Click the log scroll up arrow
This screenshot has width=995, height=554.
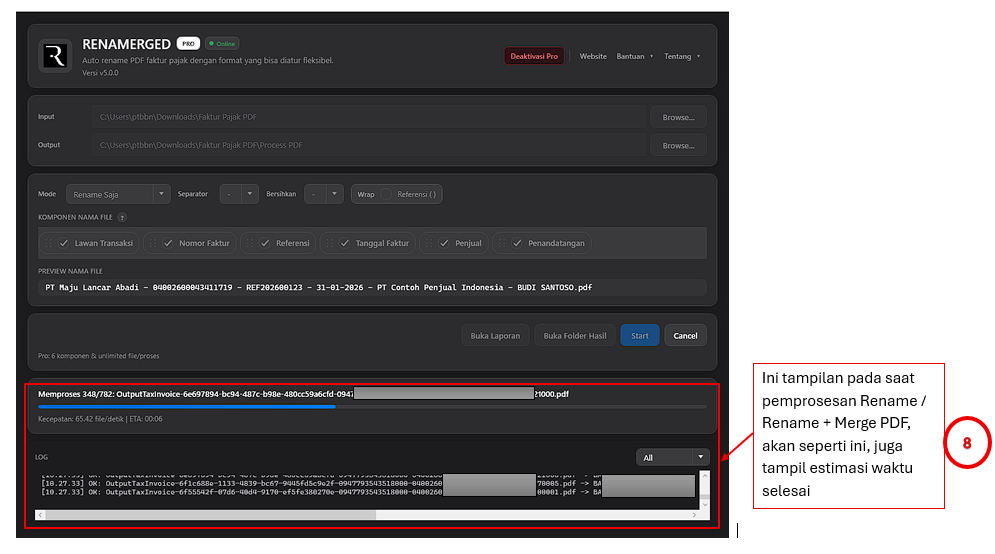[704, 475]
